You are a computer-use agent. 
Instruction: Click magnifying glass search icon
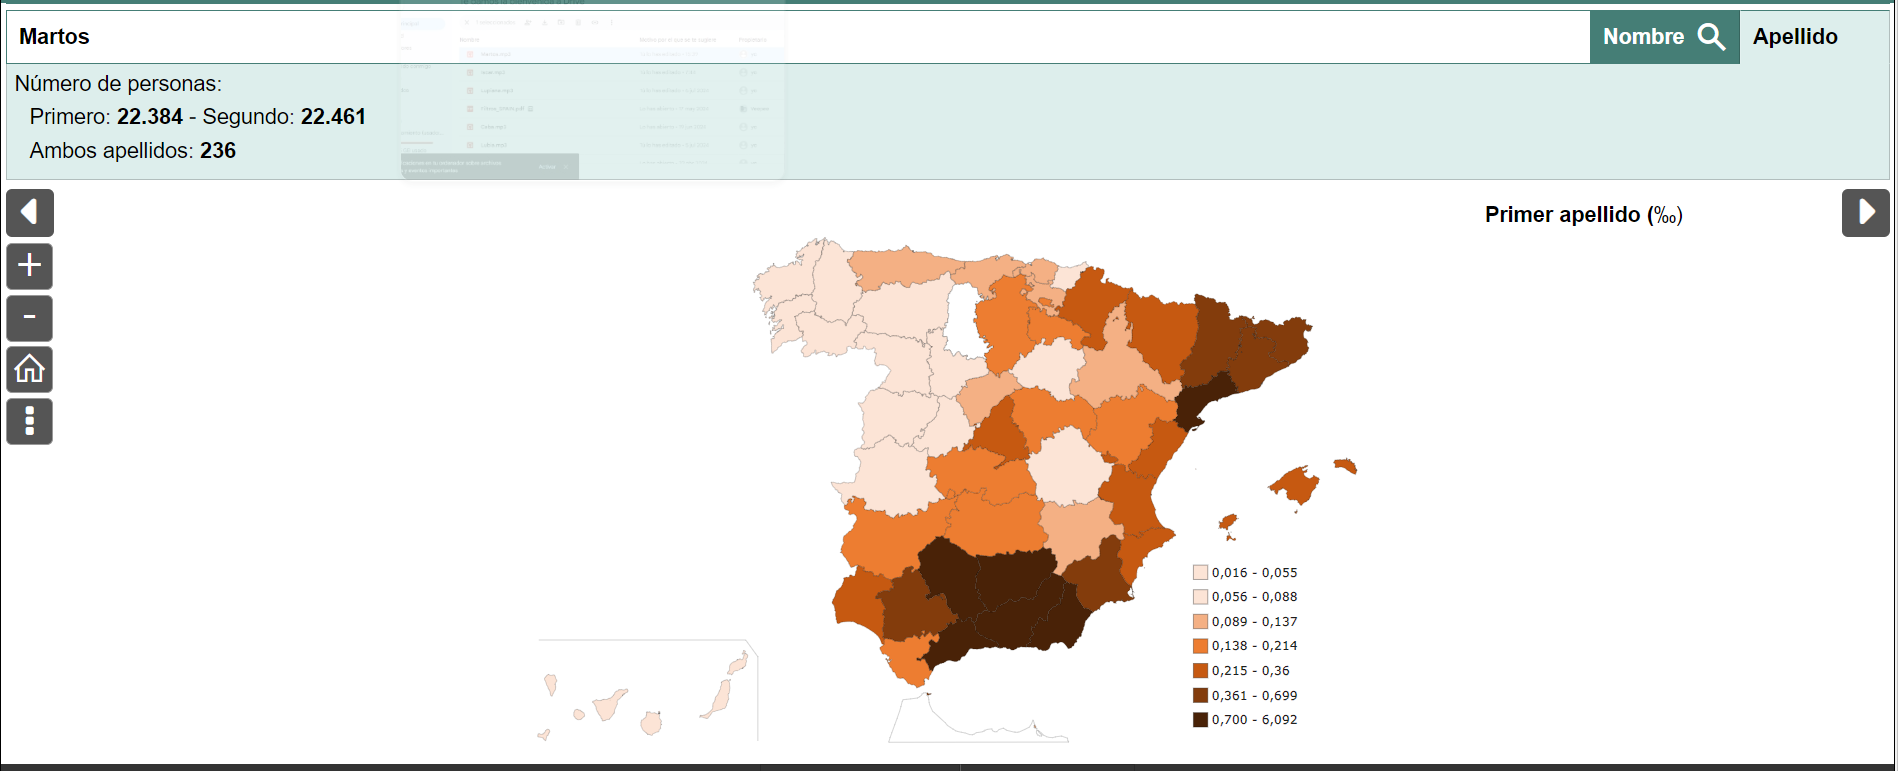tap(1712, 37)
